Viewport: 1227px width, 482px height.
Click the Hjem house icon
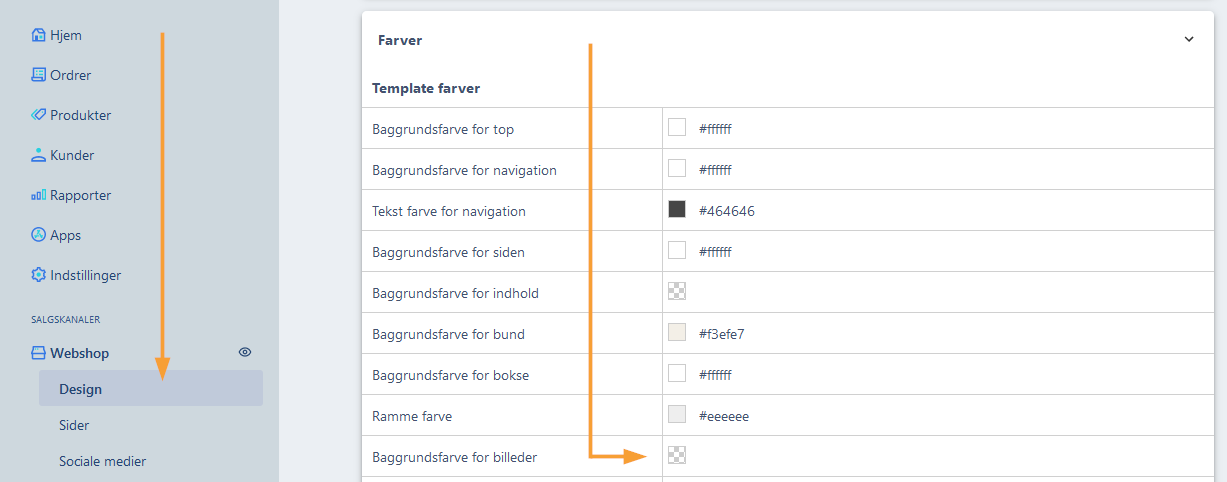click(x=39, y=35)
